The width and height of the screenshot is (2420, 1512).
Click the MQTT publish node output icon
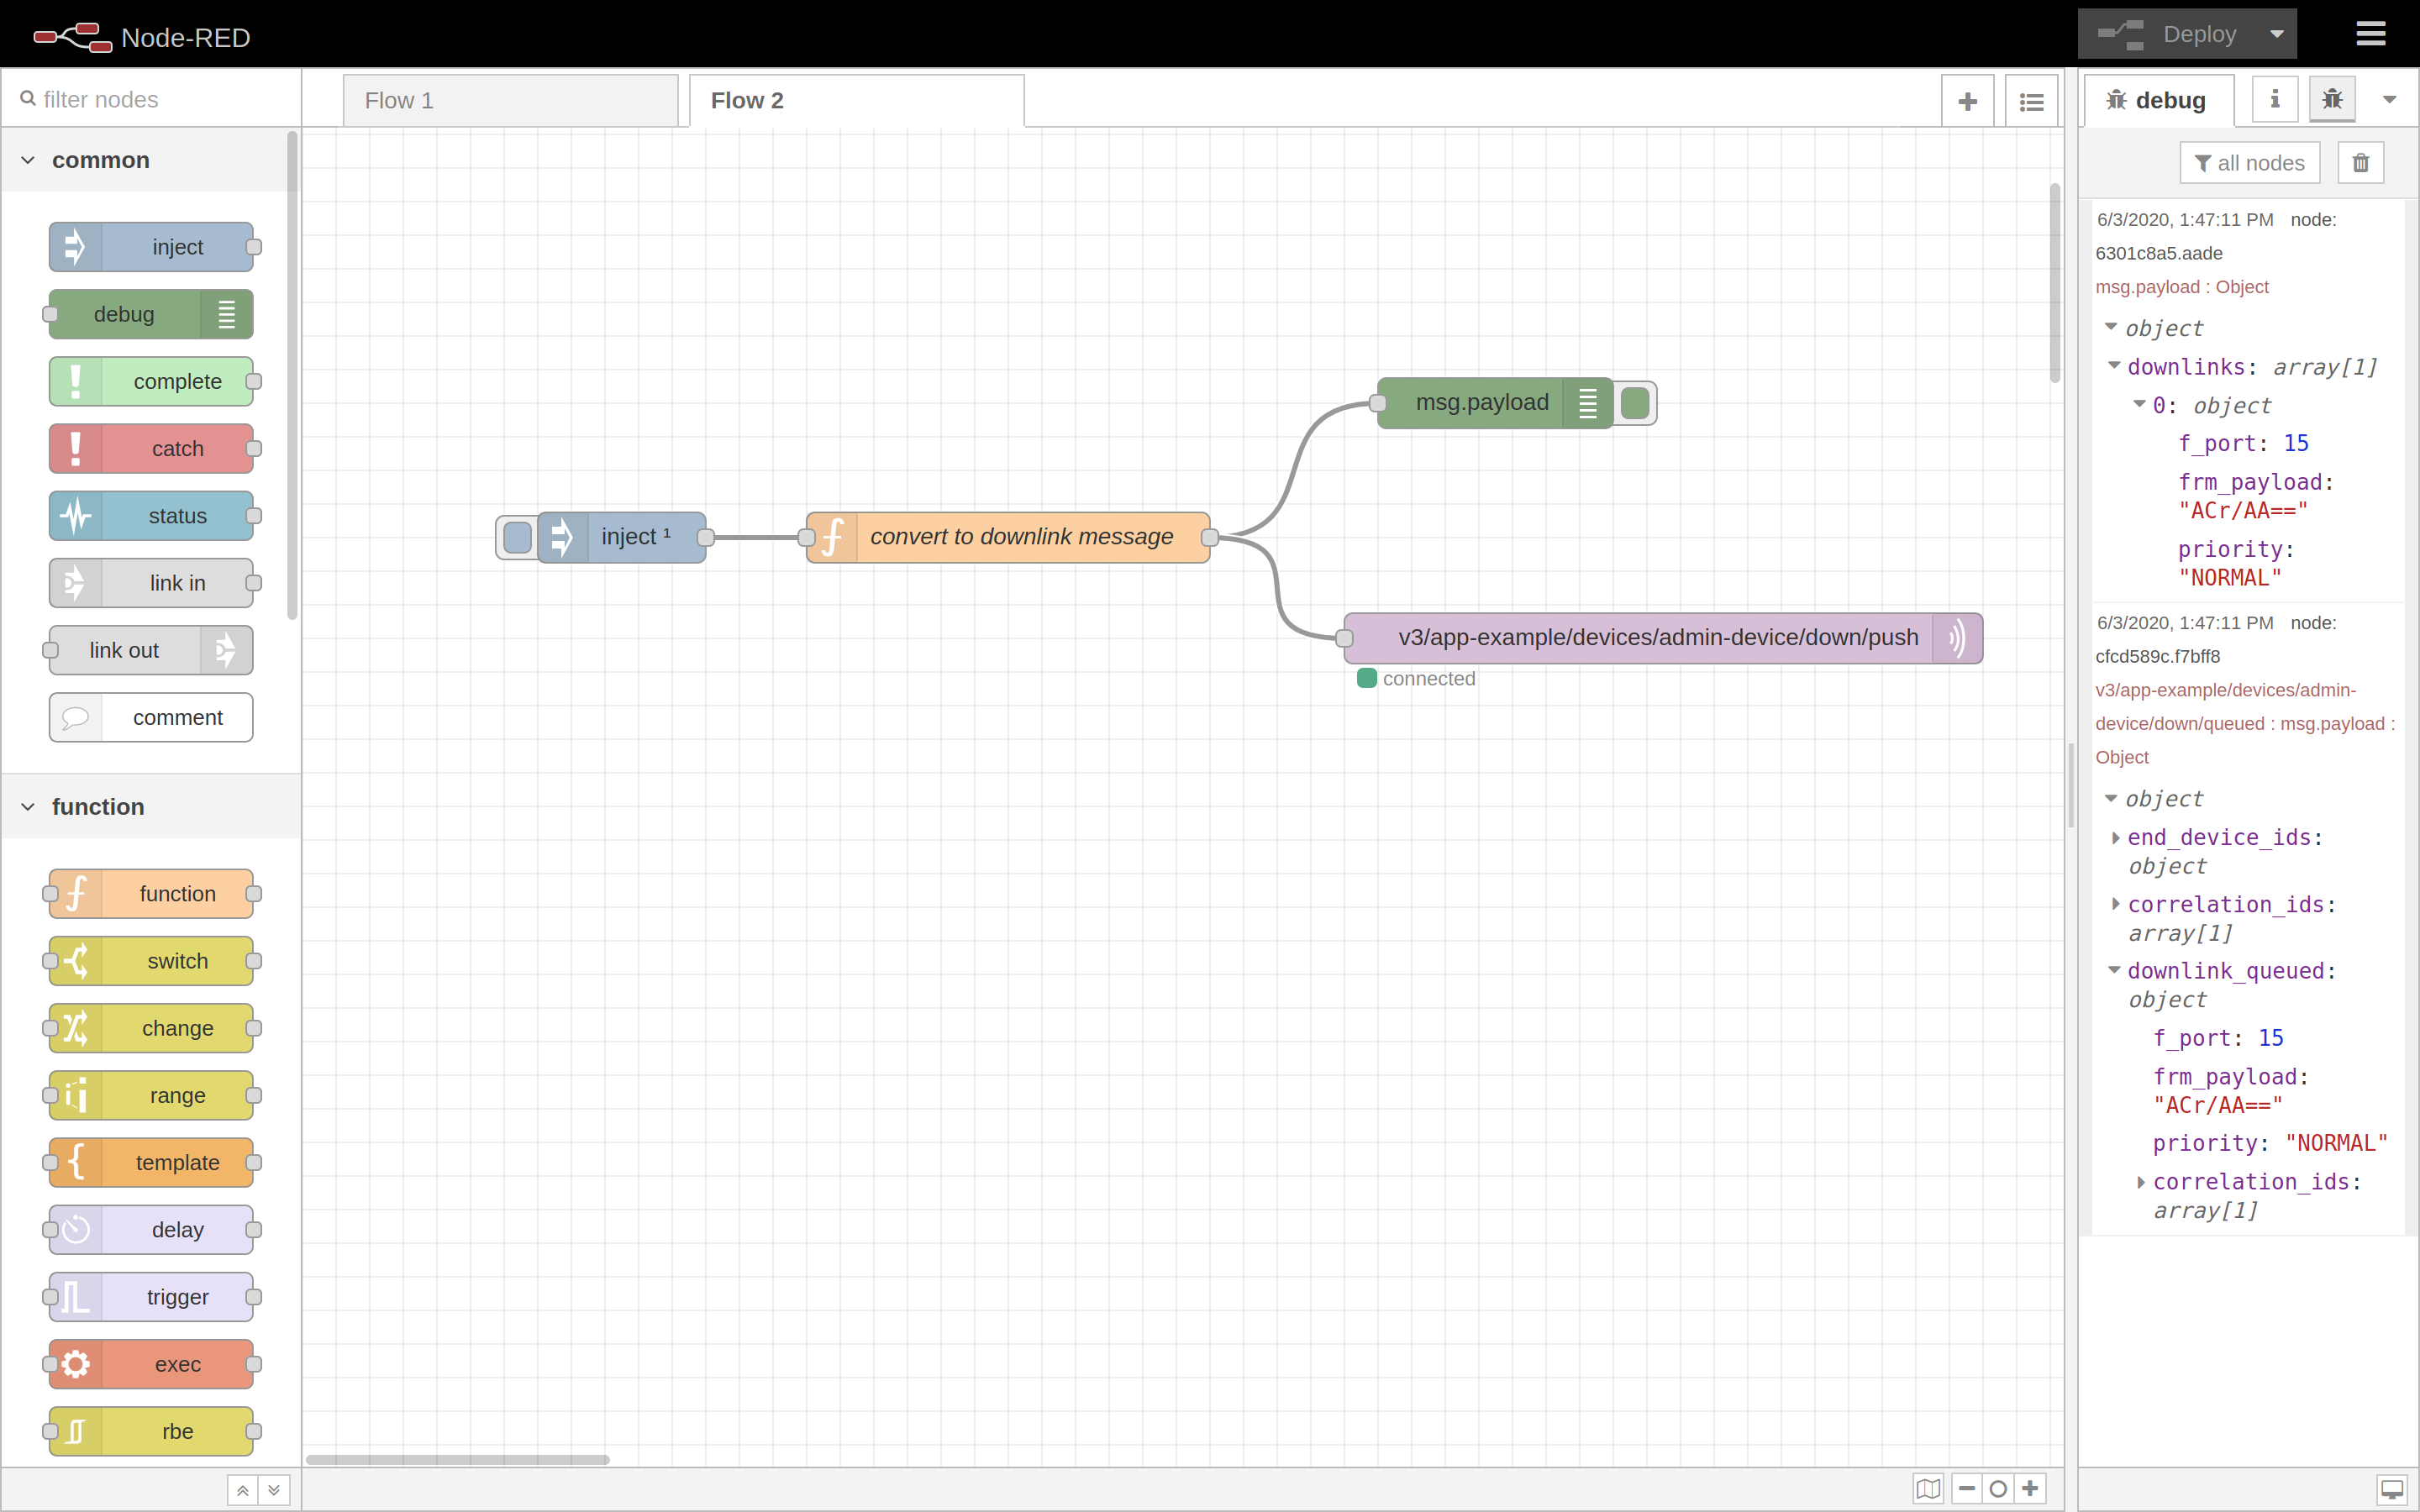[1954, 636]
